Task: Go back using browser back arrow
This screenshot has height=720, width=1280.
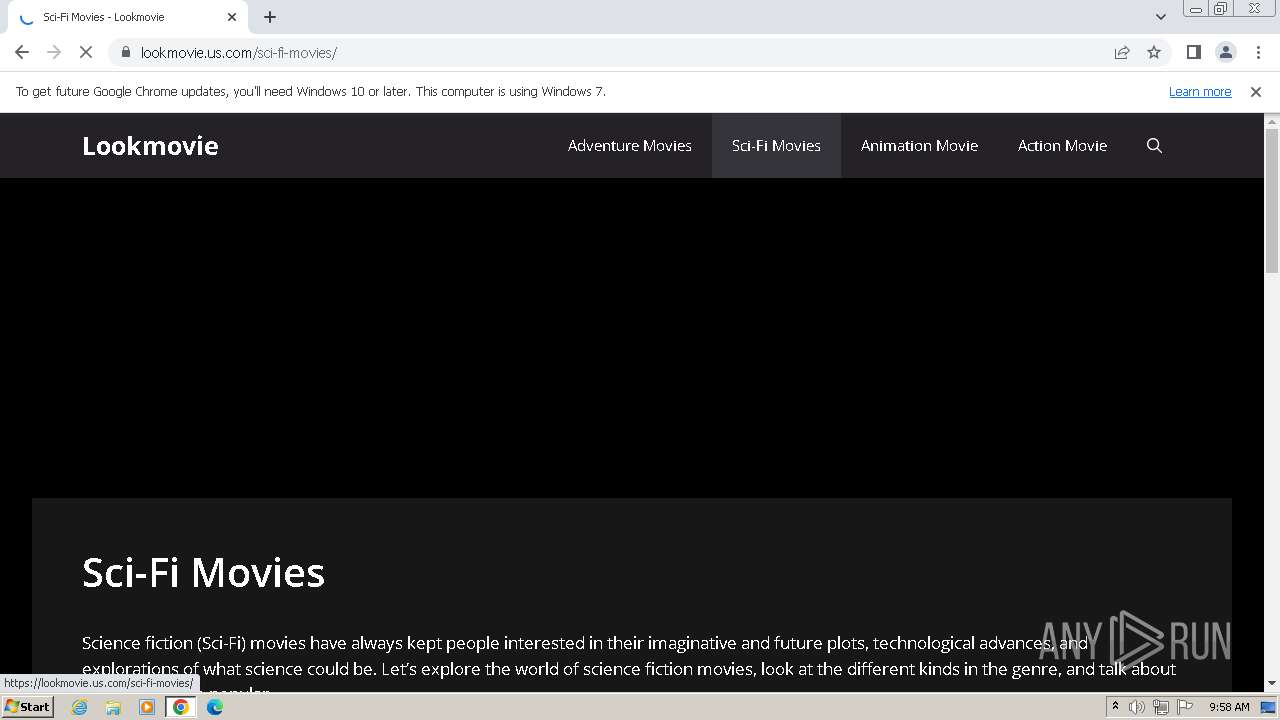Action: (x=22, y=52)
